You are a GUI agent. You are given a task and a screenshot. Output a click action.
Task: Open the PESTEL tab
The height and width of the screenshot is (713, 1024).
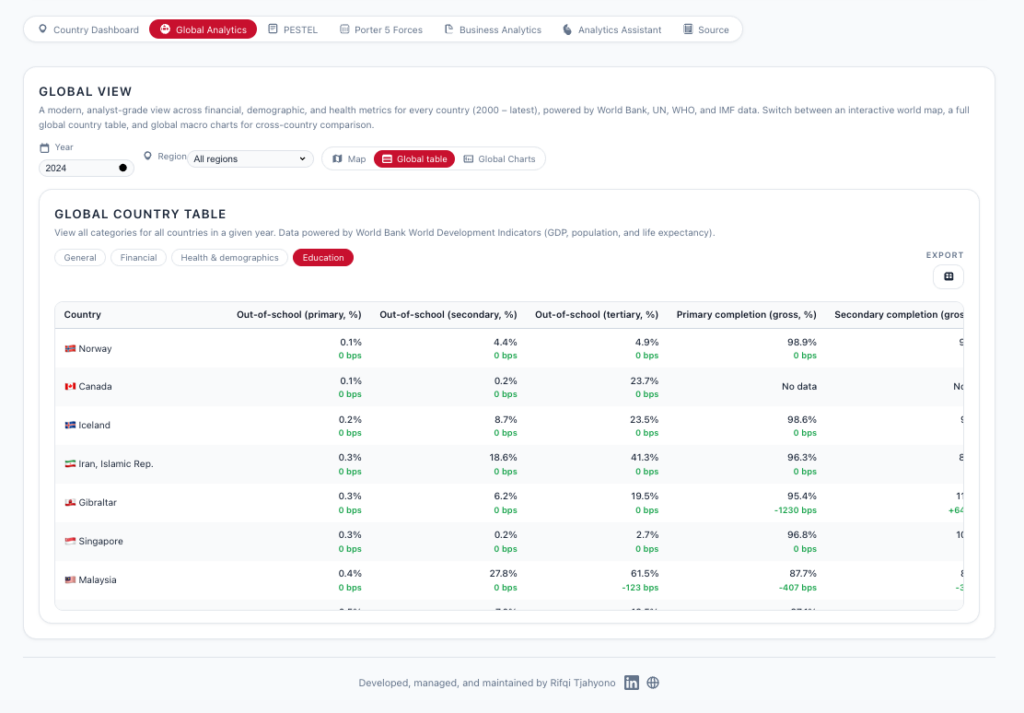(293, 30)
